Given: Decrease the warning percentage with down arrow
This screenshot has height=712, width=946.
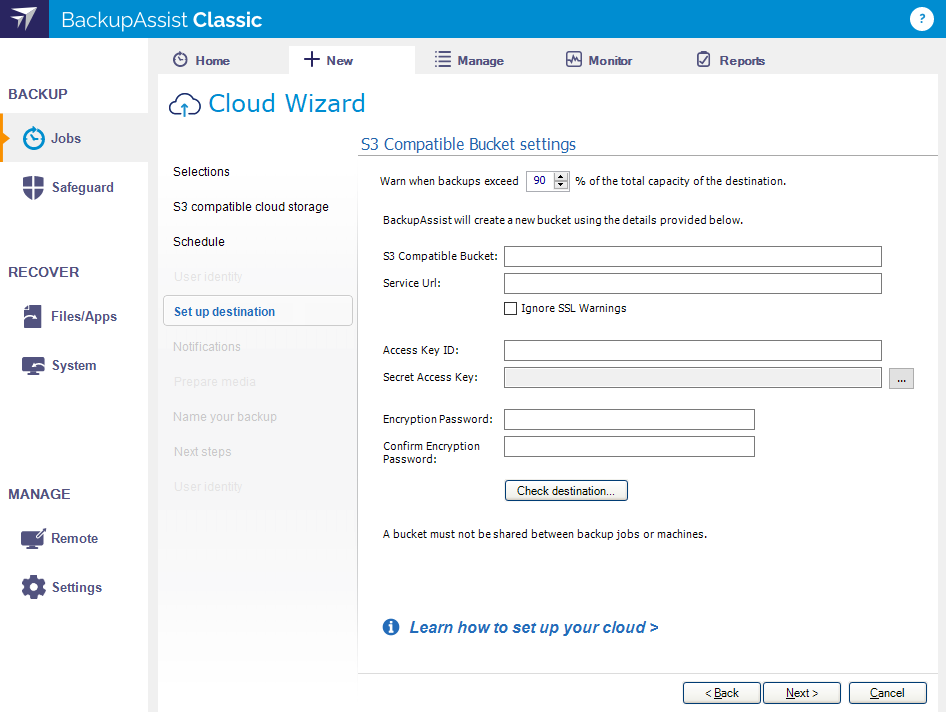Looking at the screenshot, I should coord(561,185).
